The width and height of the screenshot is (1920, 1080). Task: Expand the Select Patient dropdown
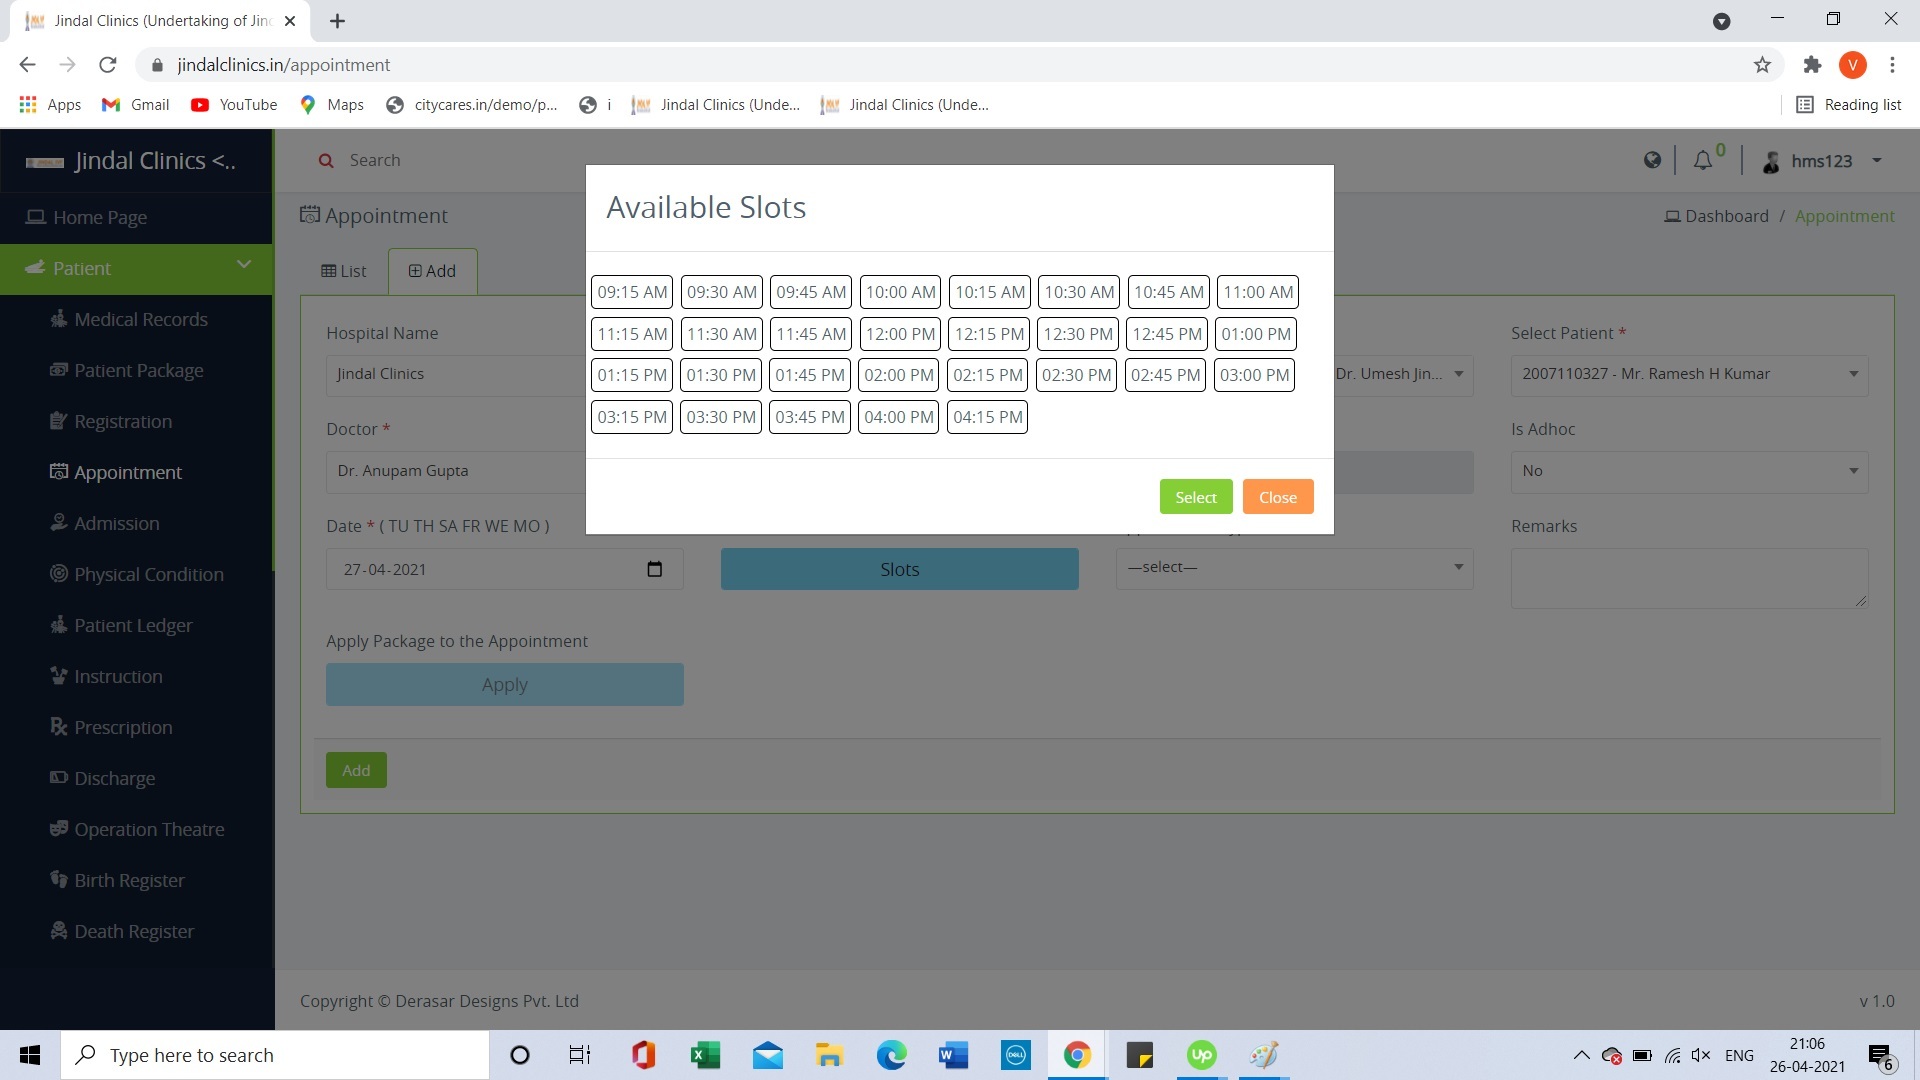1688,374
